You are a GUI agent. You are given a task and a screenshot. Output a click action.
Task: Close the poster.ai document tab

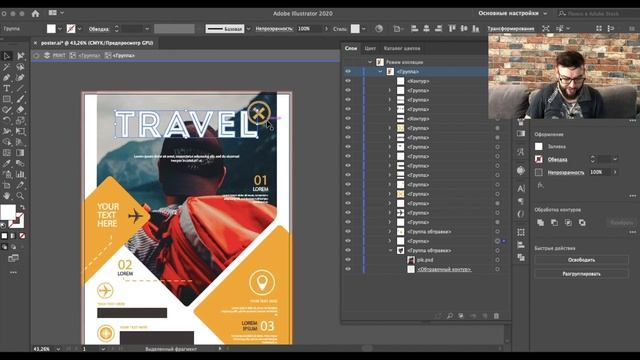click(x=35, y=43)
